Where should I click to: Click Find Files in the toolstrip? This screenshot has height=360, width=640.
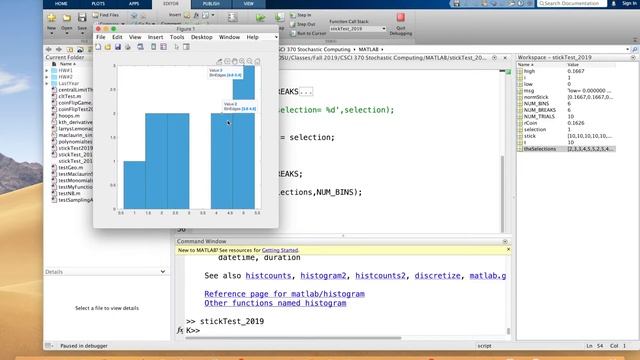tap(106, 15)
